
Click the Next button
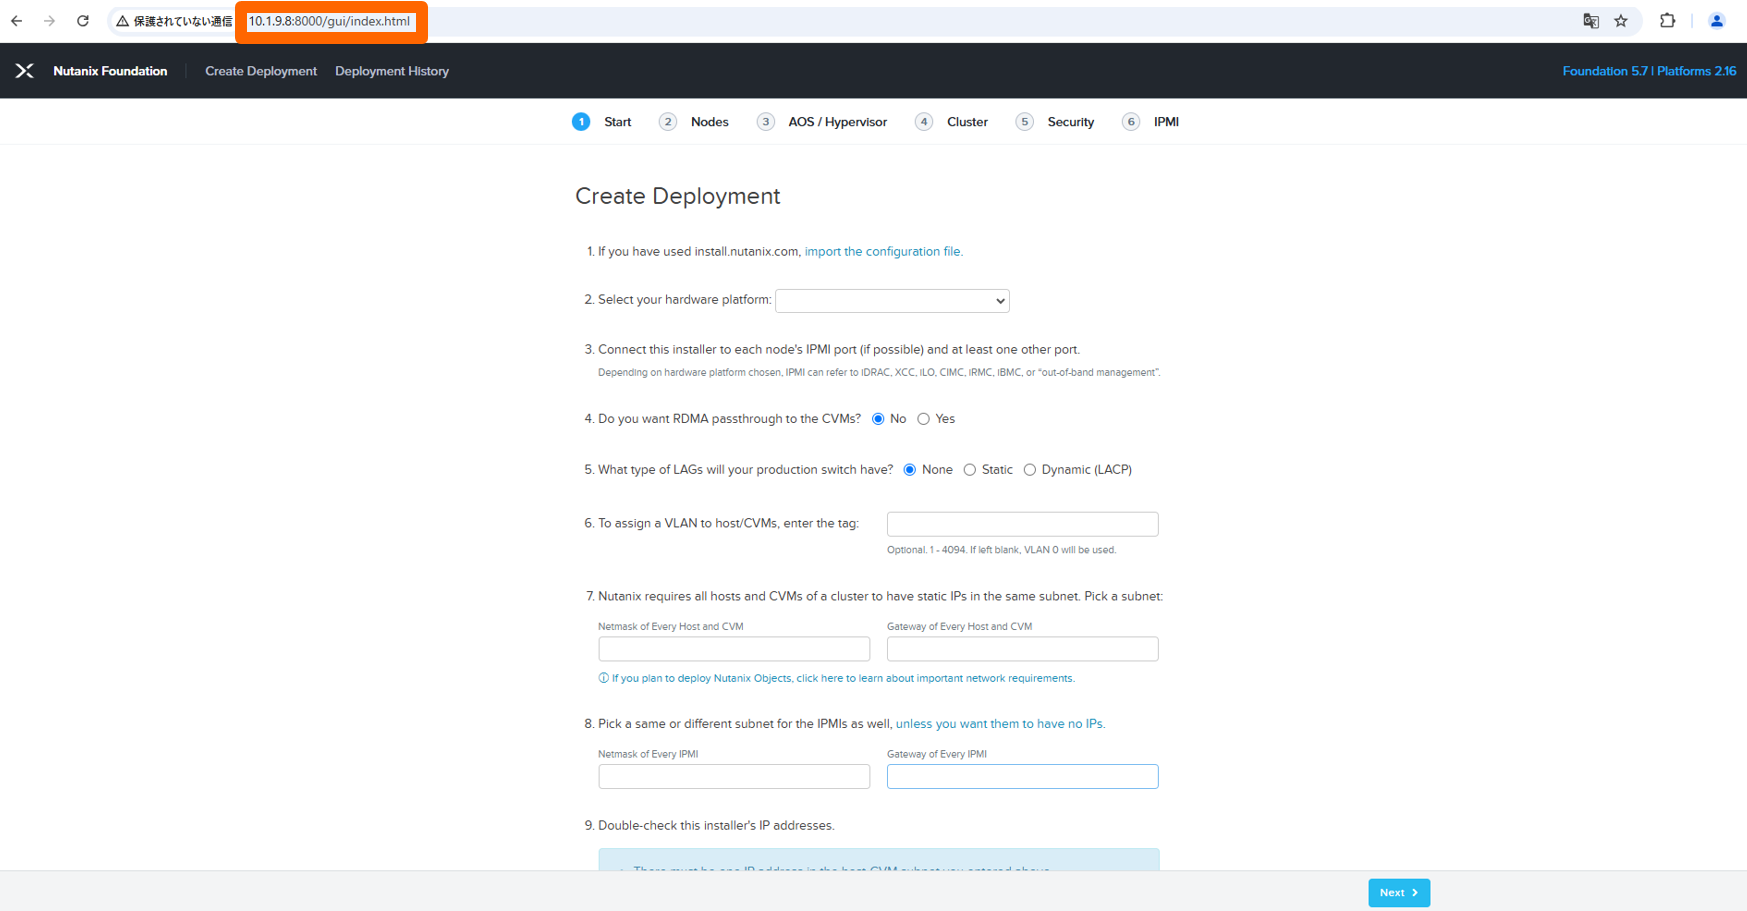coord(1399,893)
